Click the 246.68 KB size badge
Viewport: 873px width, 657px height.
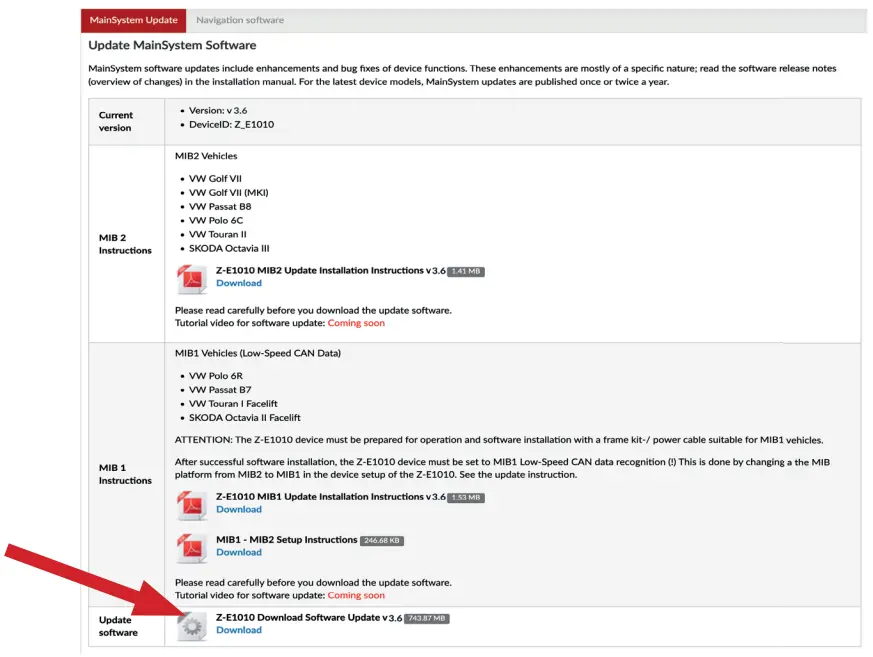tap(382, 540)
